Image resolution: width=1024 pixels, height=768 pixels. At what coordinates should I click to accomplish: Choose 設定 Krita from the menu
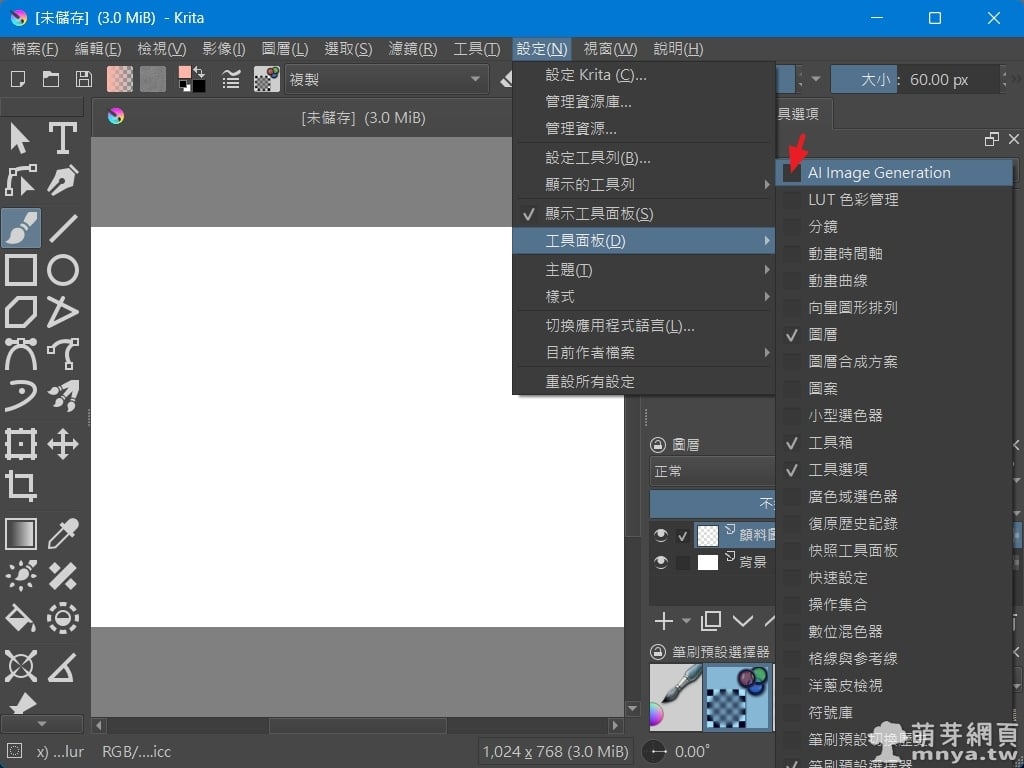coord(596,75)
